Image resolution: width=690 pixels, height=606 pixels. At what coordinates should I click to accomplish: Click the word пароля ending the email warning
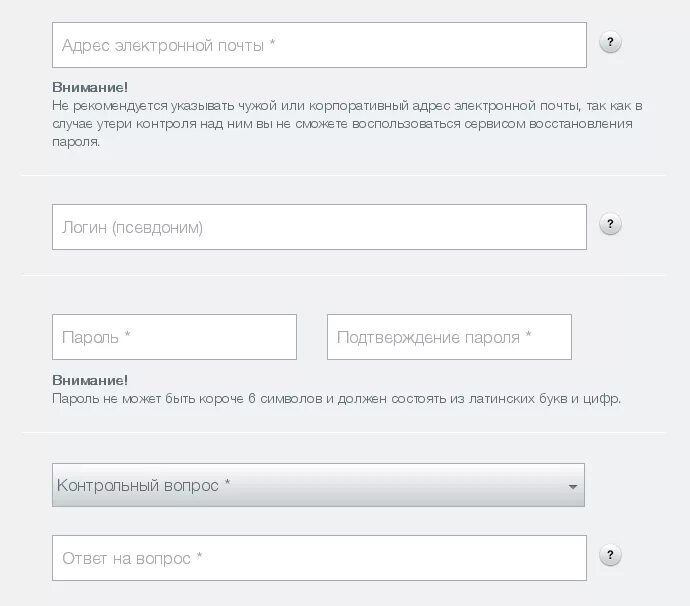[76, 142]
